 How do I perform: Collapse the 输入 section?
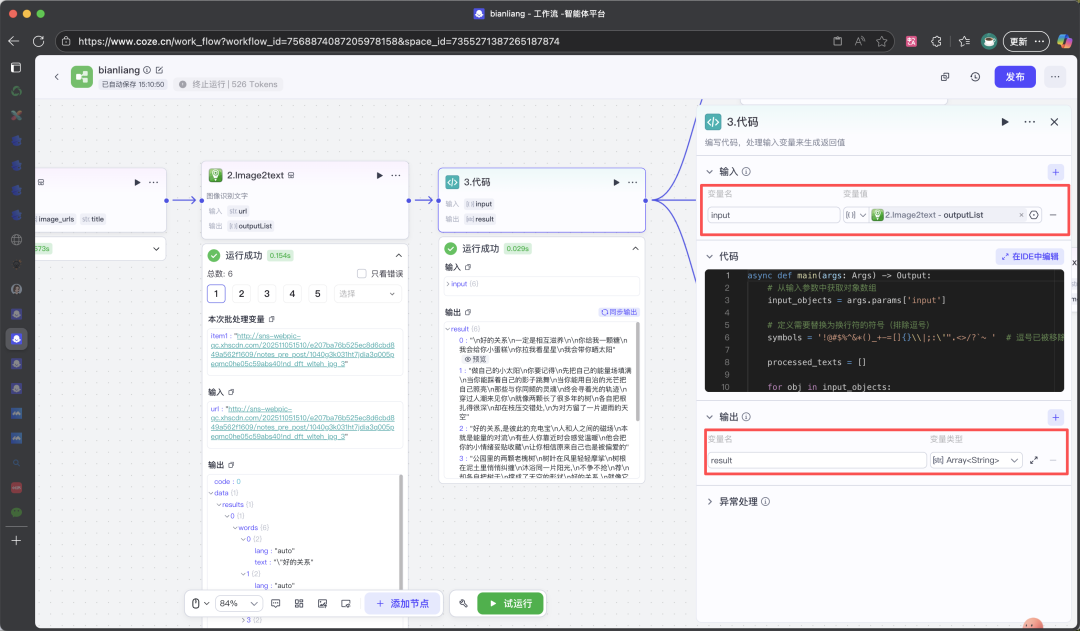click(x=709, y=172)
